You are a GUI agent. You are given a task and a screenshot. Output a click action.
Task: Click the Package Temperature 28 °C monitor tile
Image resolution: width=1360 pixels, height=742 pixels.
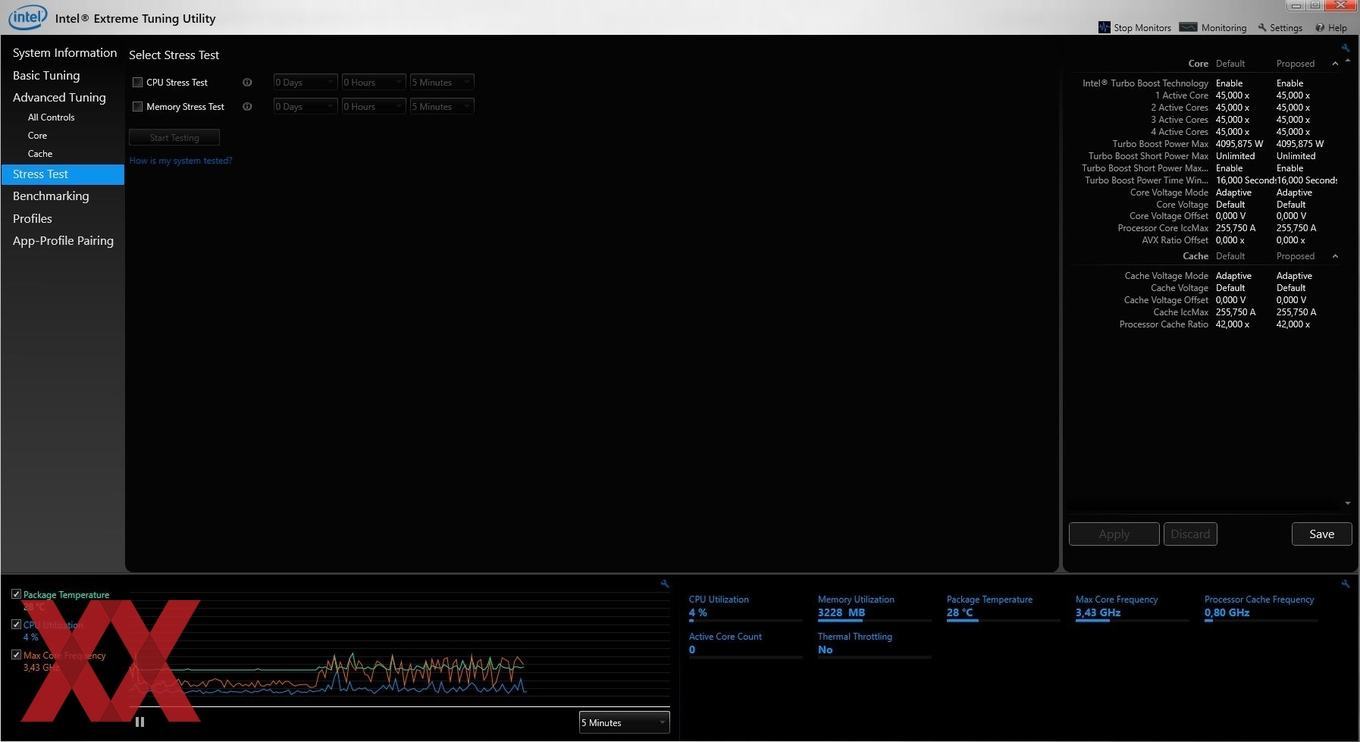pyautogui.click(x=1003, y=607)
